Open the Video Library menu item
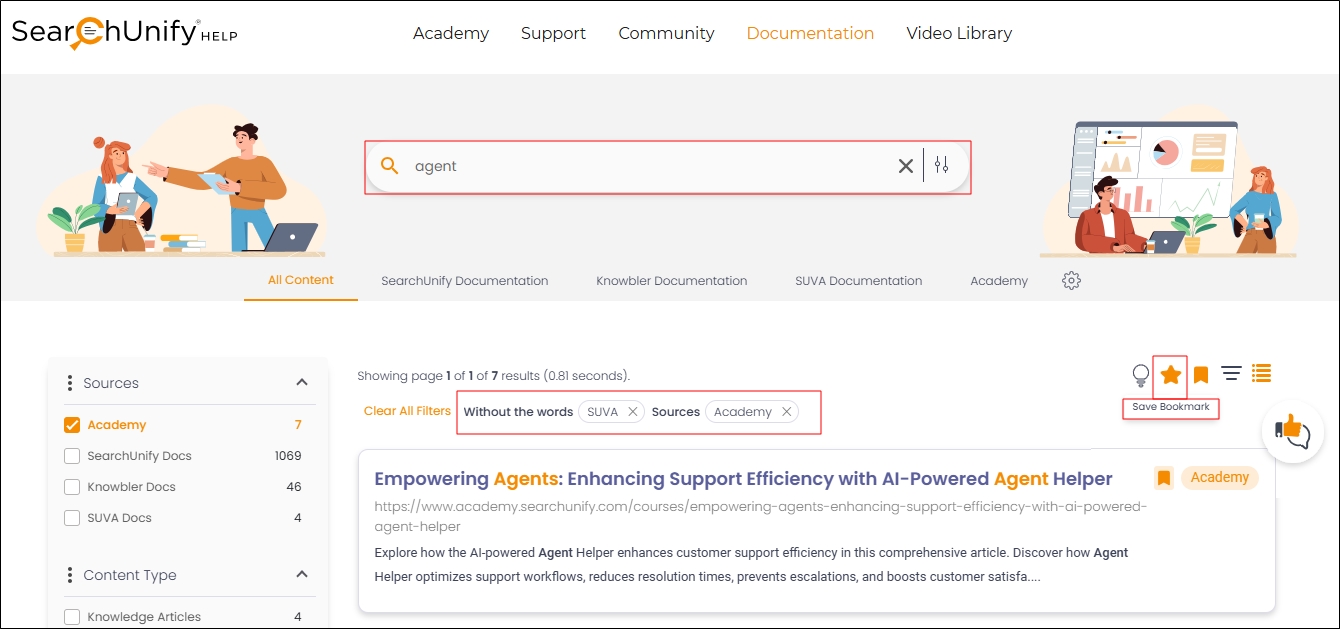1340x629 pixels. 958,33
